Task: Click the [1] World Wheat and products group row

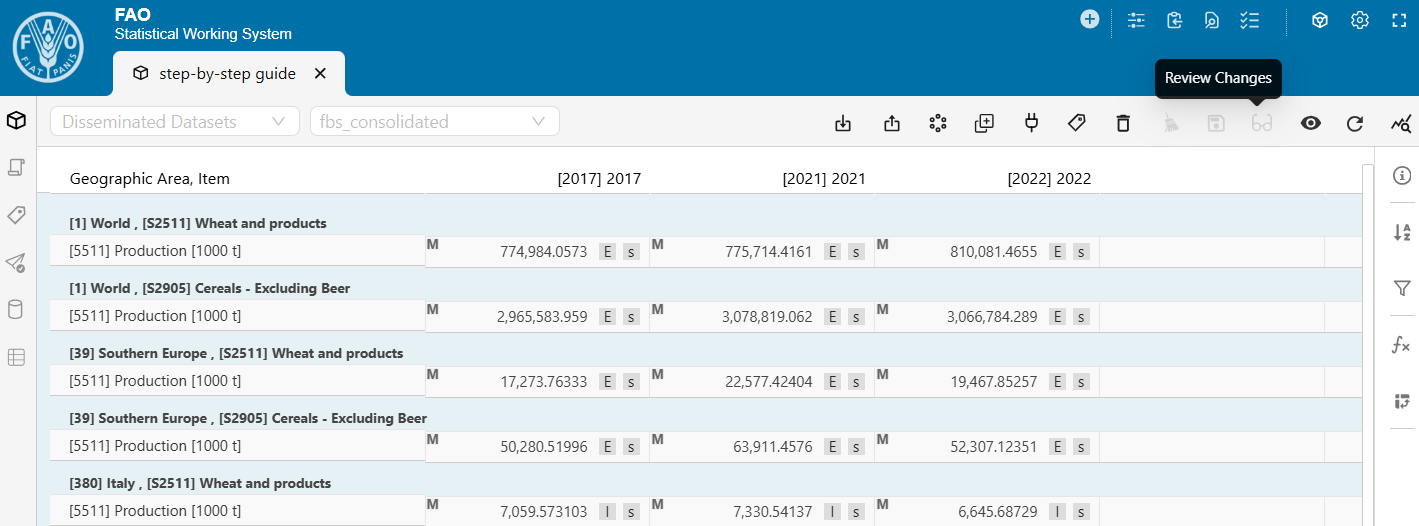Action: pyautogui.click(x=198, y=223)
